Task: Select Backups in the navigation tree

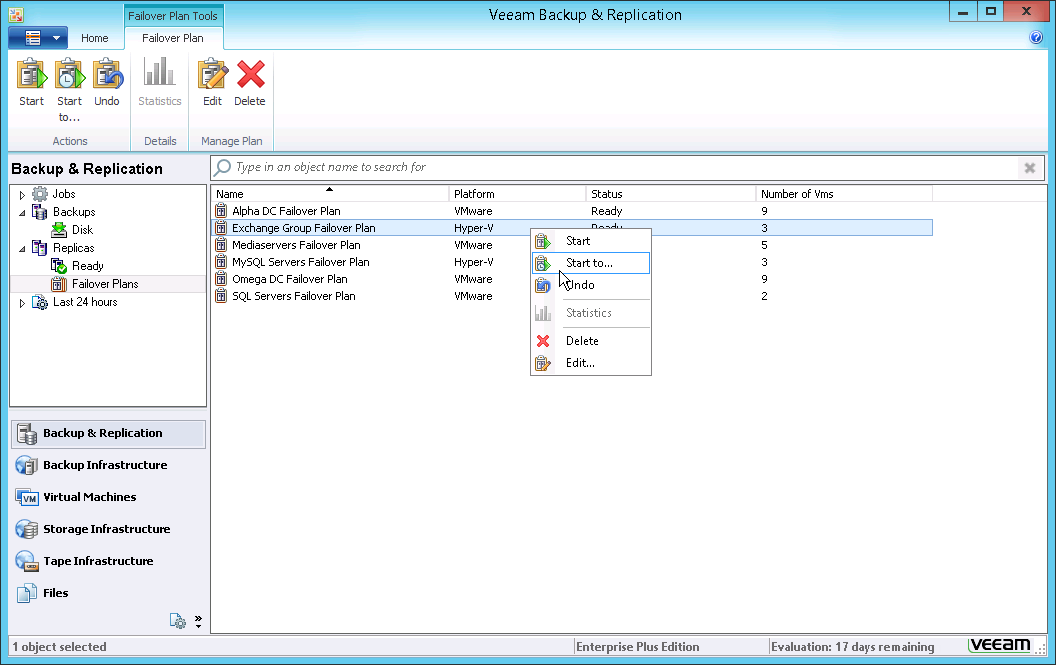Action: [x=74, y=212]
